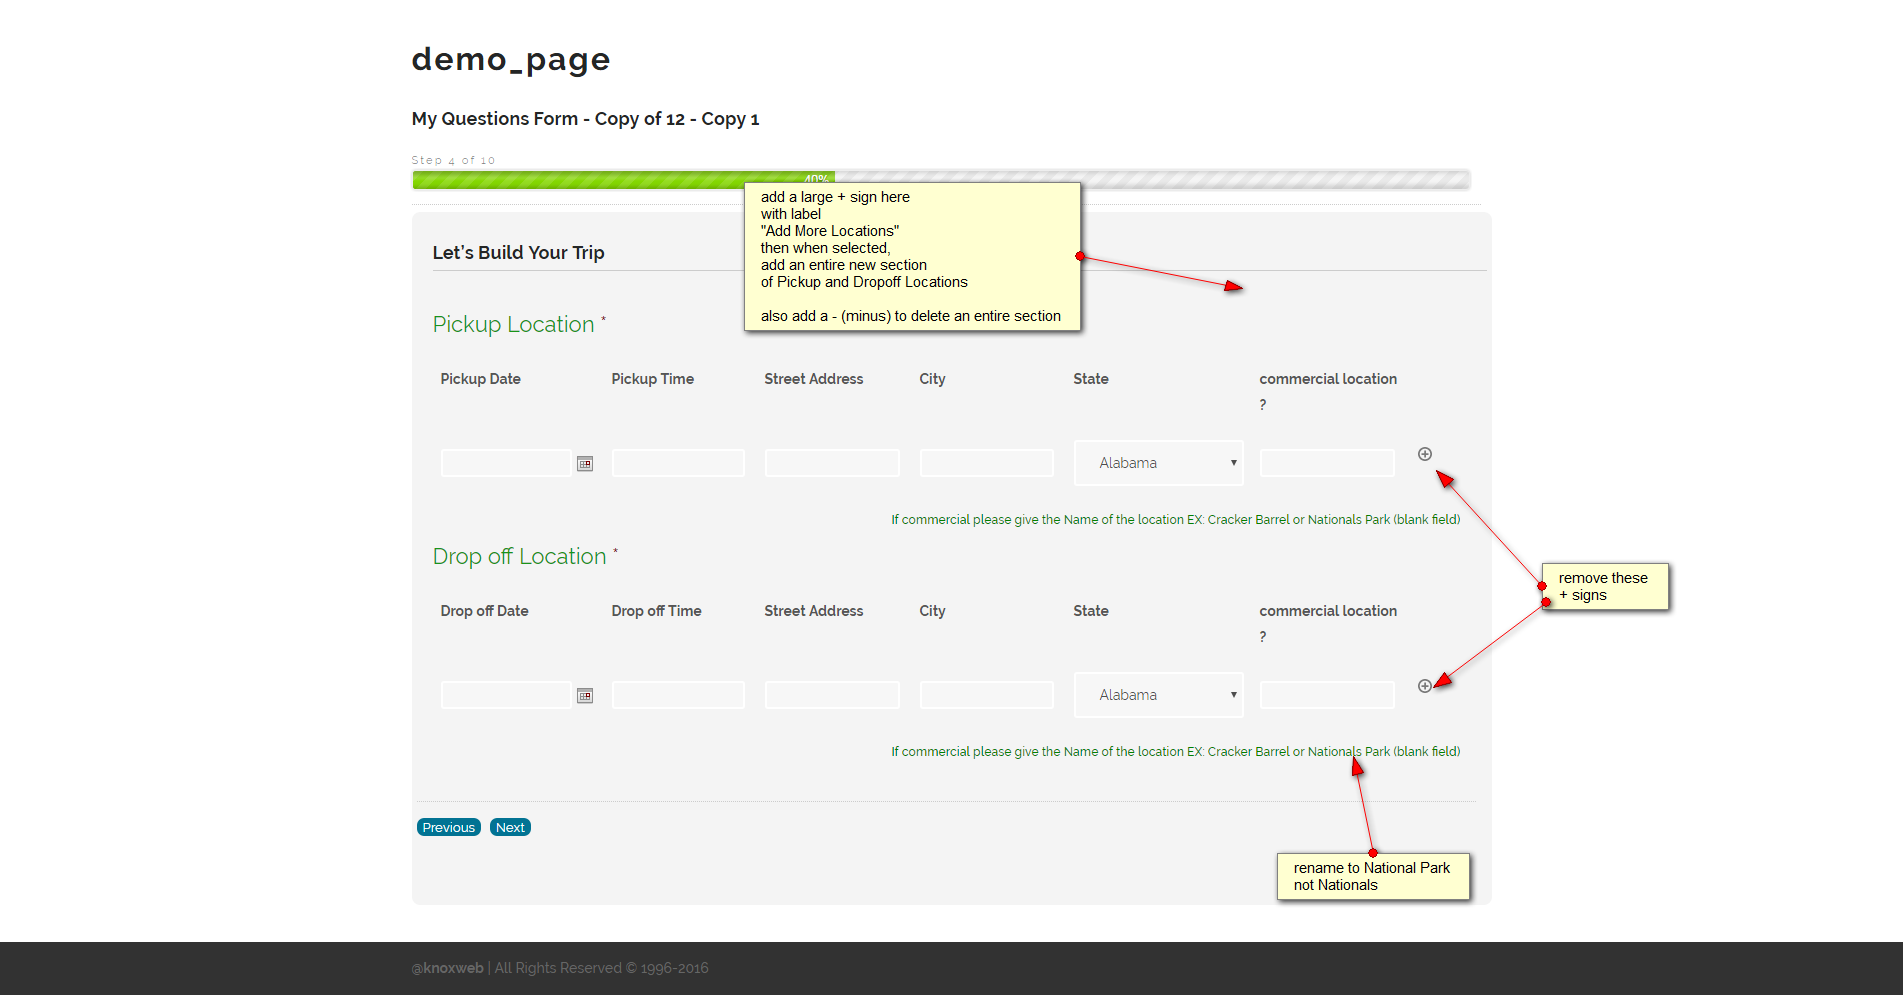Click the Previous button

pyautogui.click(x=449, y=827)
